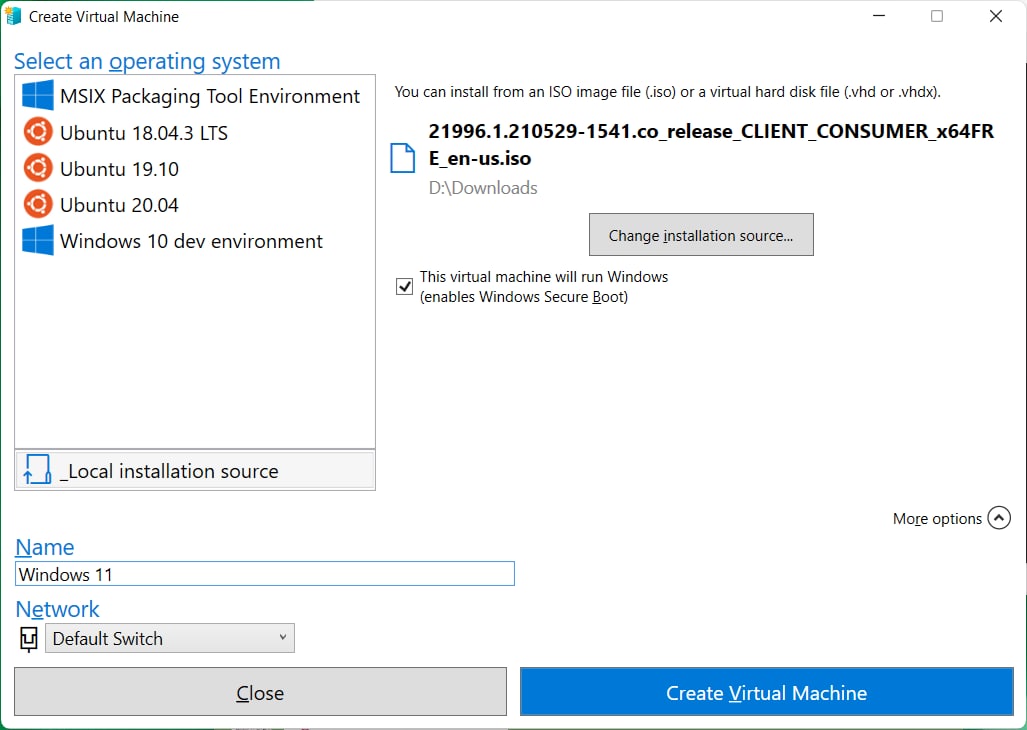Close the window using the title bar X
The width and height of the screenshot is (1027, 730).
coord(996,16)
